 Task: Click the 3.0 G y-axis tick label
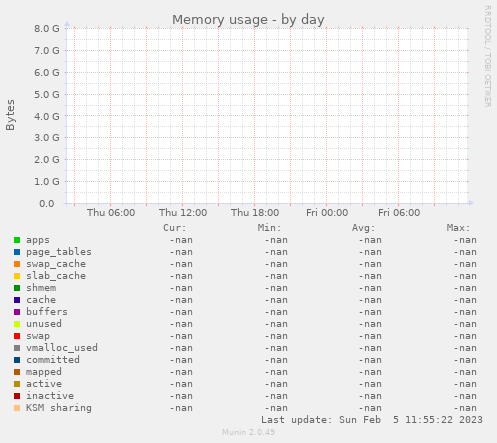(x=47, y=138)
